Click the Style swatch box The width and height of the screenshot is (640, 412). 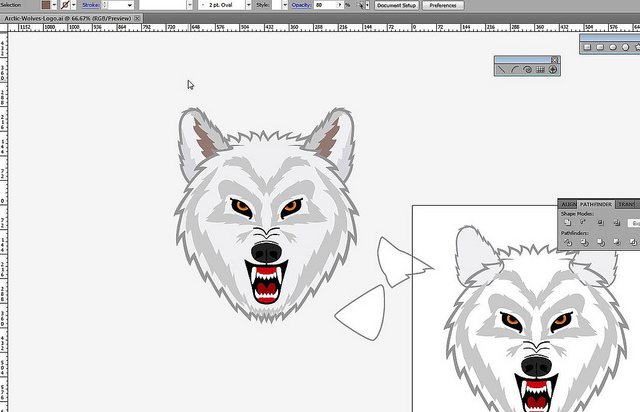[276, 5]
